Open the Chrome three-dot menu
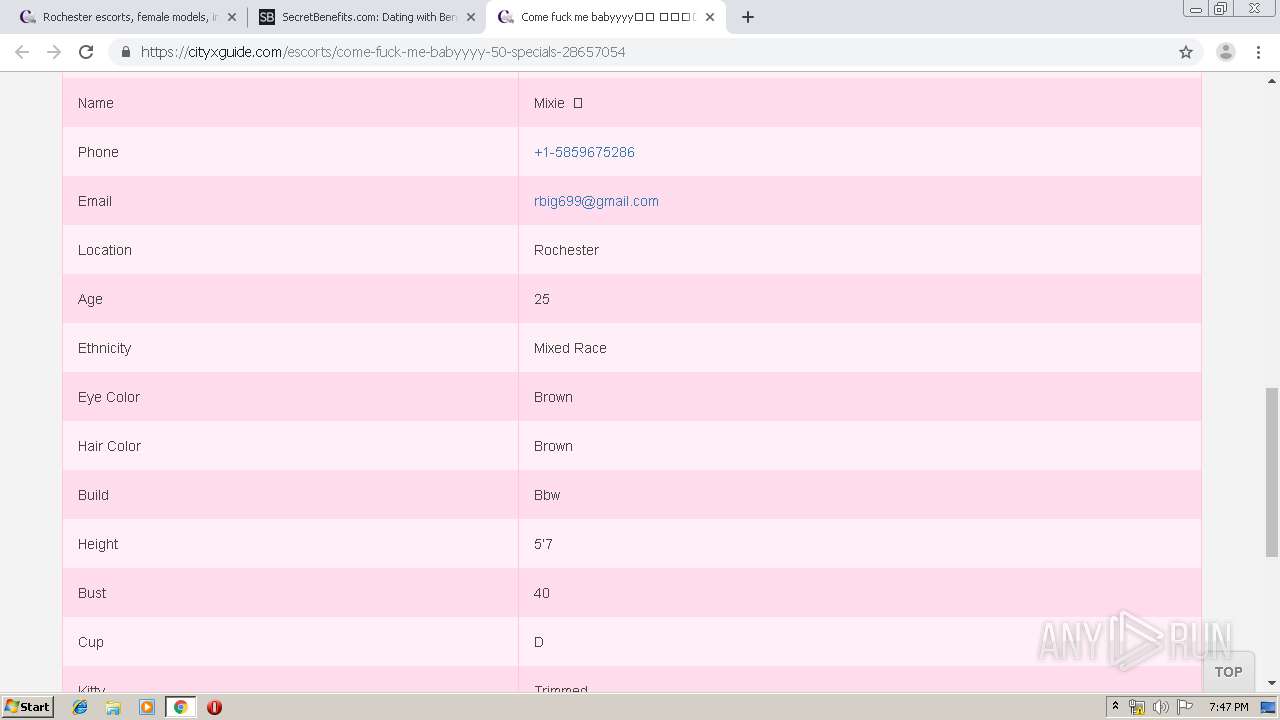 (1260, 52)
